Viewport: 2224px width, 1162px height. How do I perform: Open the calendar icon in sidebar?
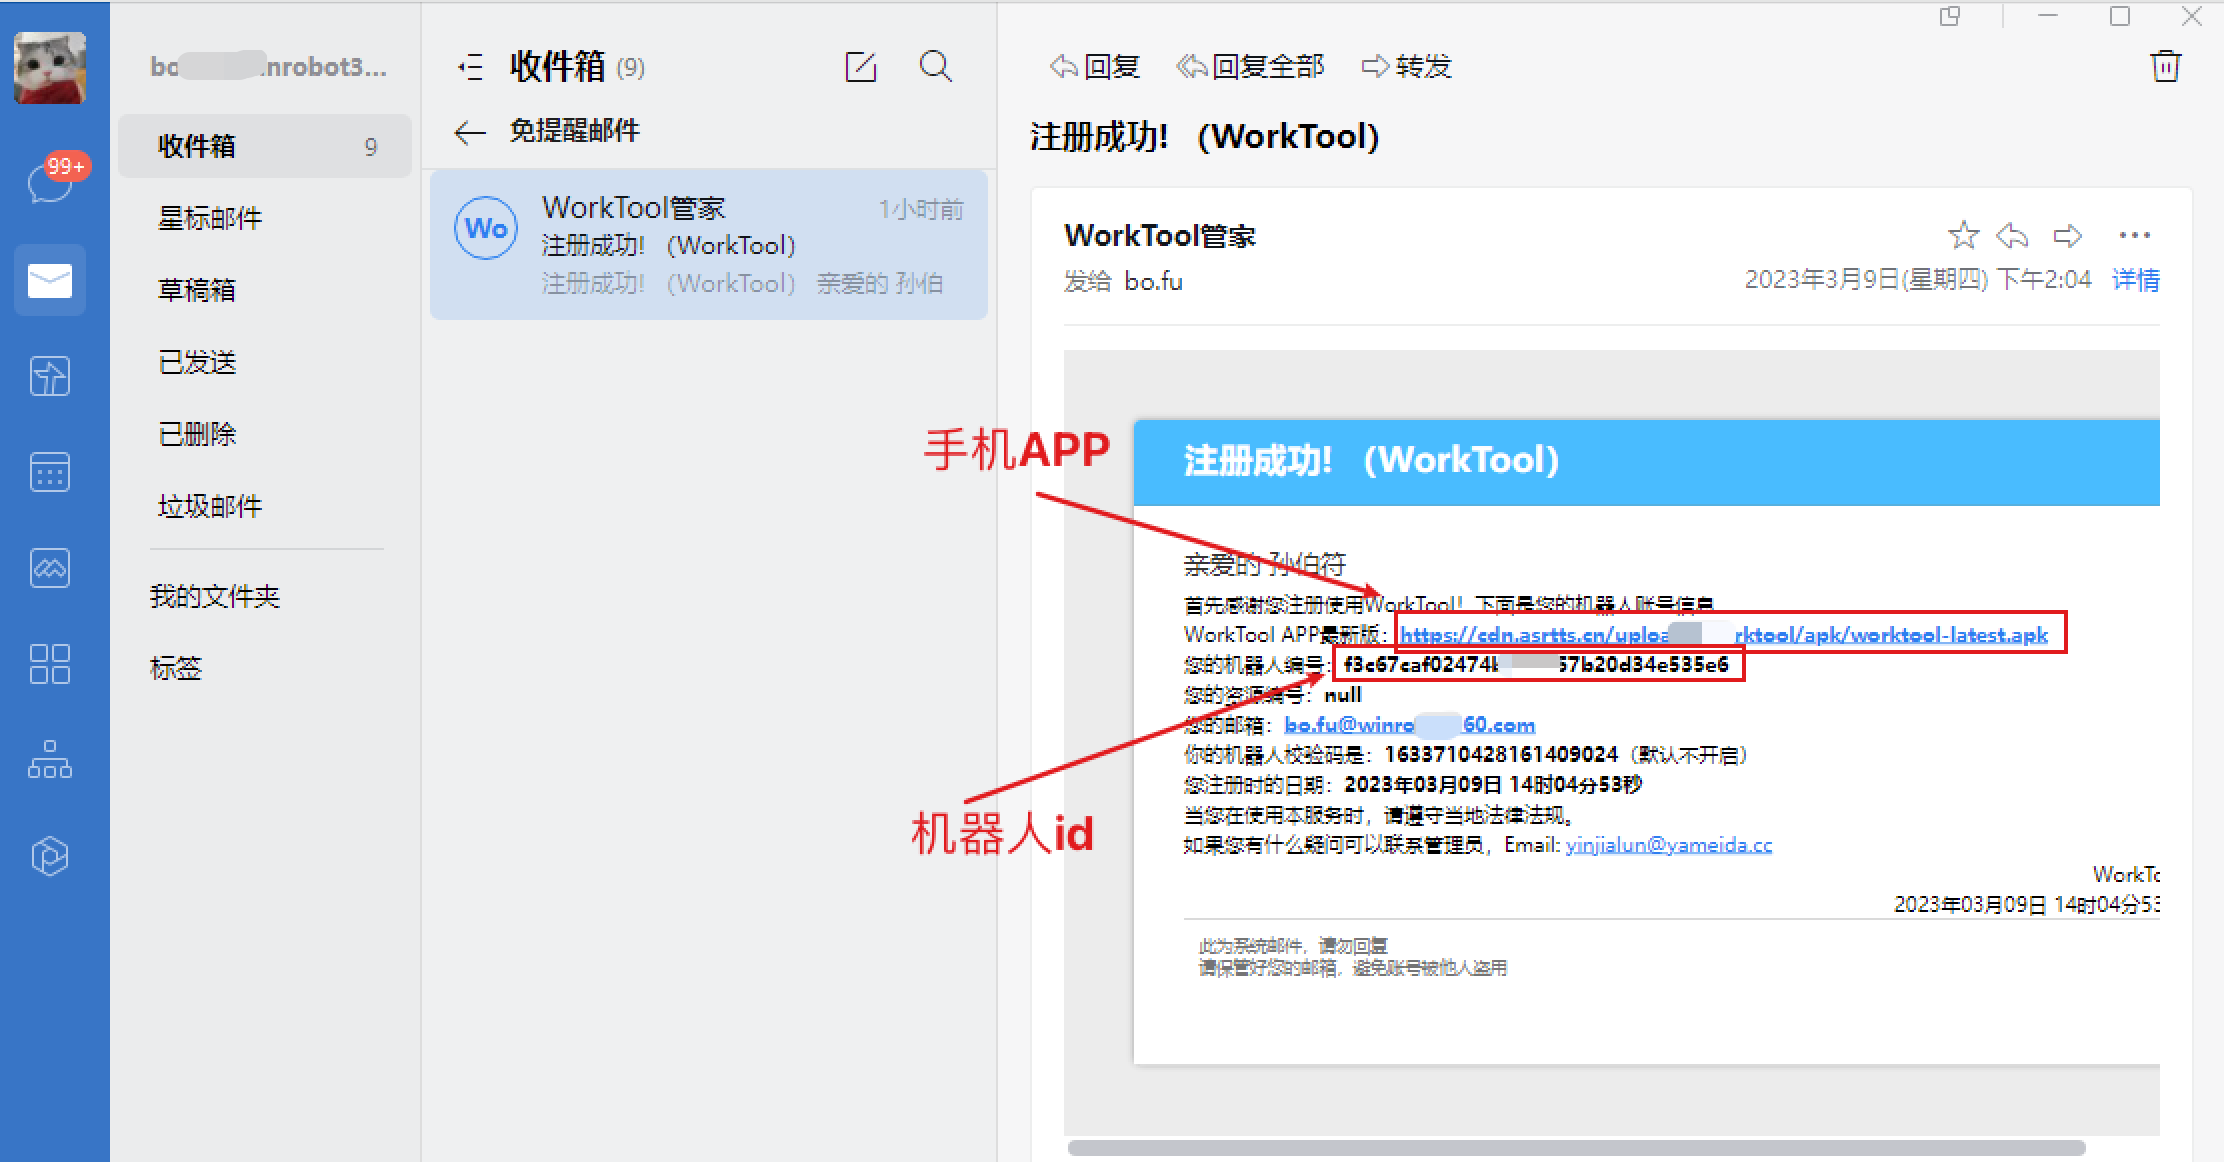pyautogui.click(x=50, y=472)
